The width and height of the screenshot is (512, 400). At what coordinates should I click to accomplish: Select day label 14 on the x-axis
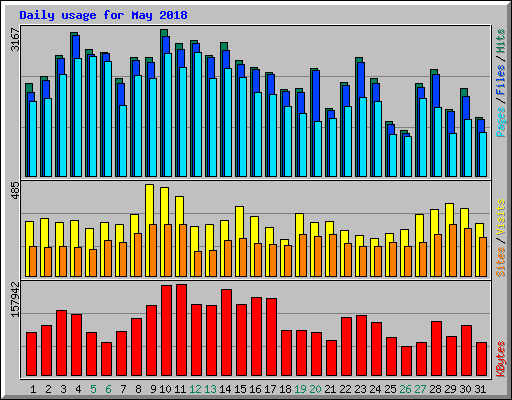coord(225,389)
